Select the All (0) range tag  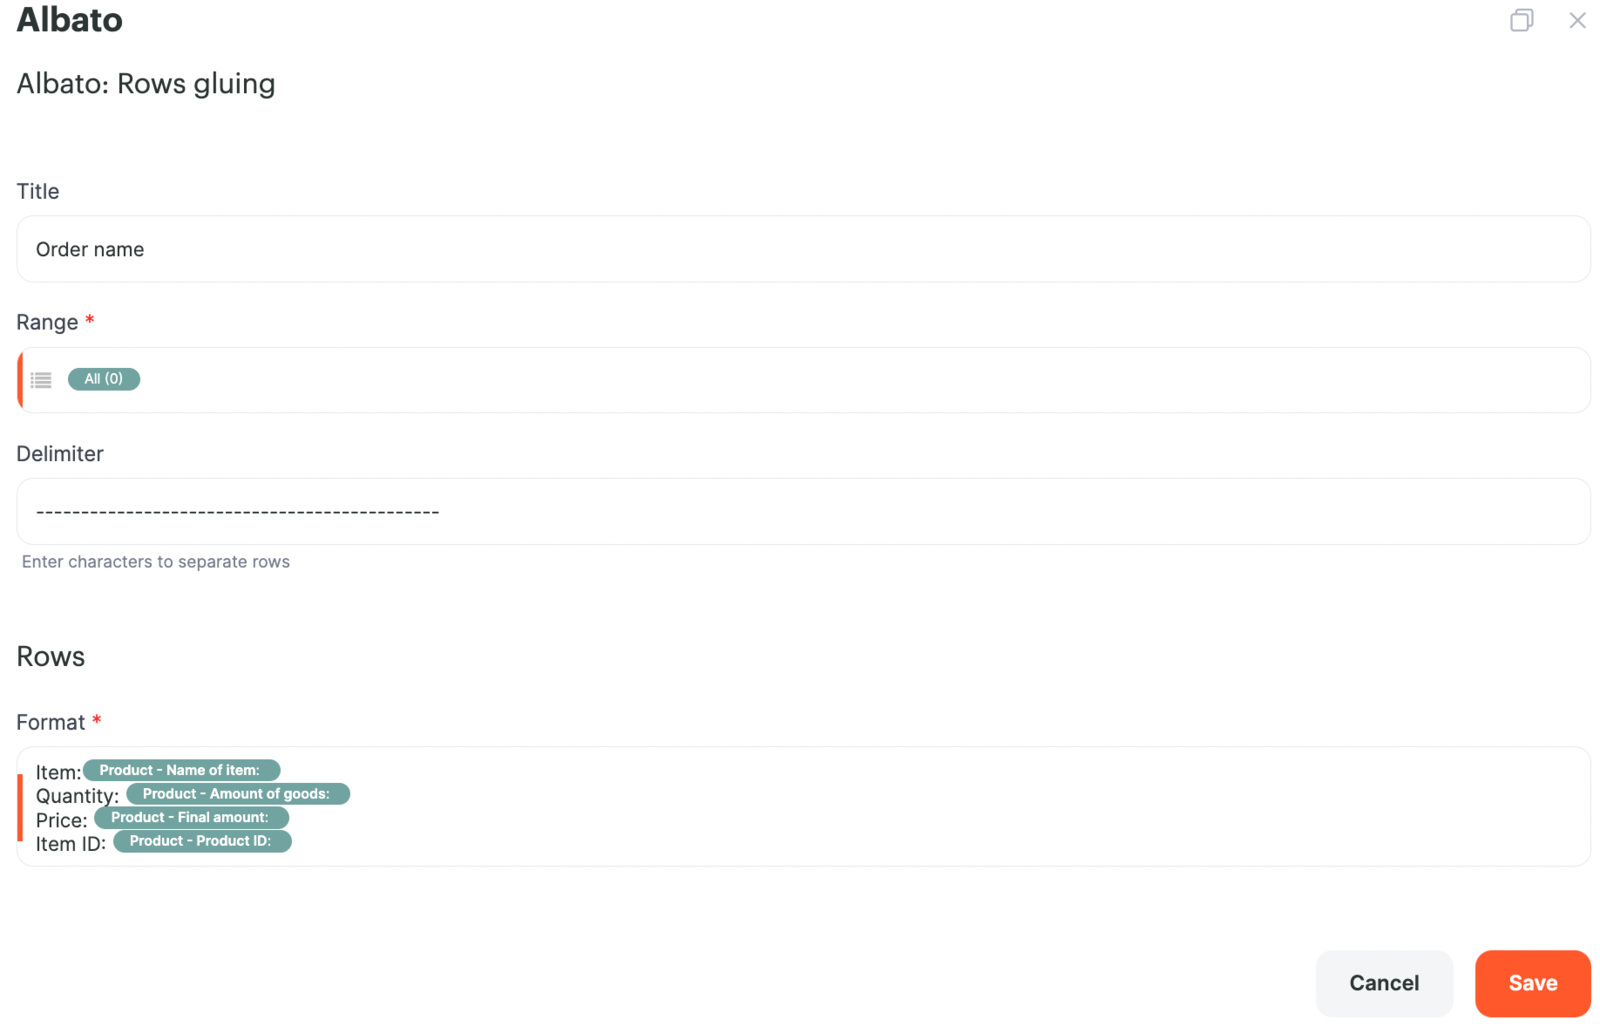104,379
